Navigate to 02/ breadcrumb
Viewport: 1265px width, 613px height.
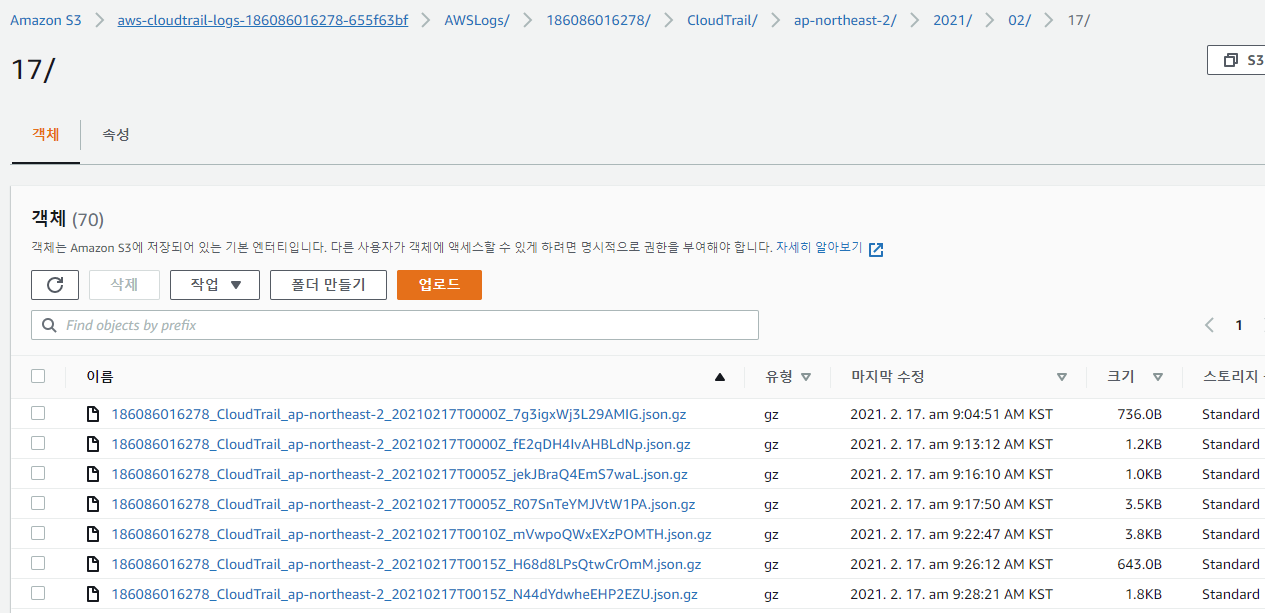[x=1019, y=20]
